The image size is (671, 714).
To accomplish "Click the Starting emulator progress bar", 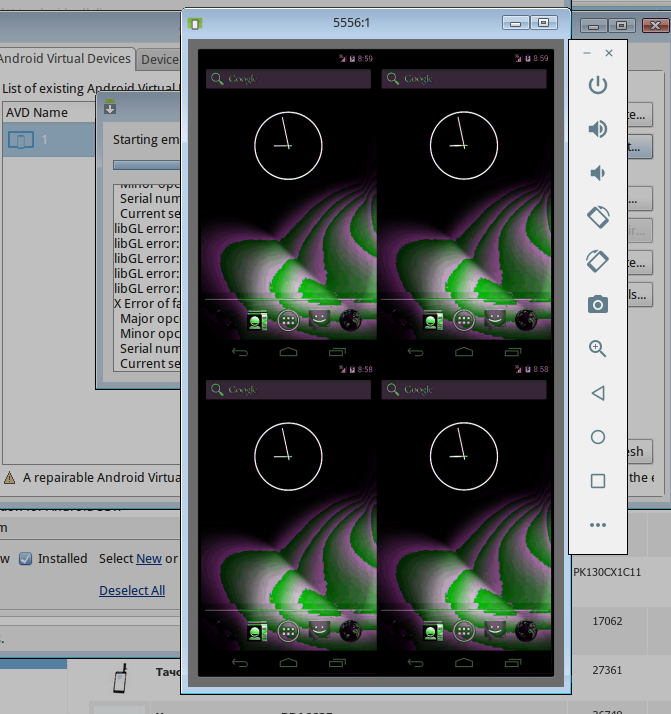I will (146, 165).
